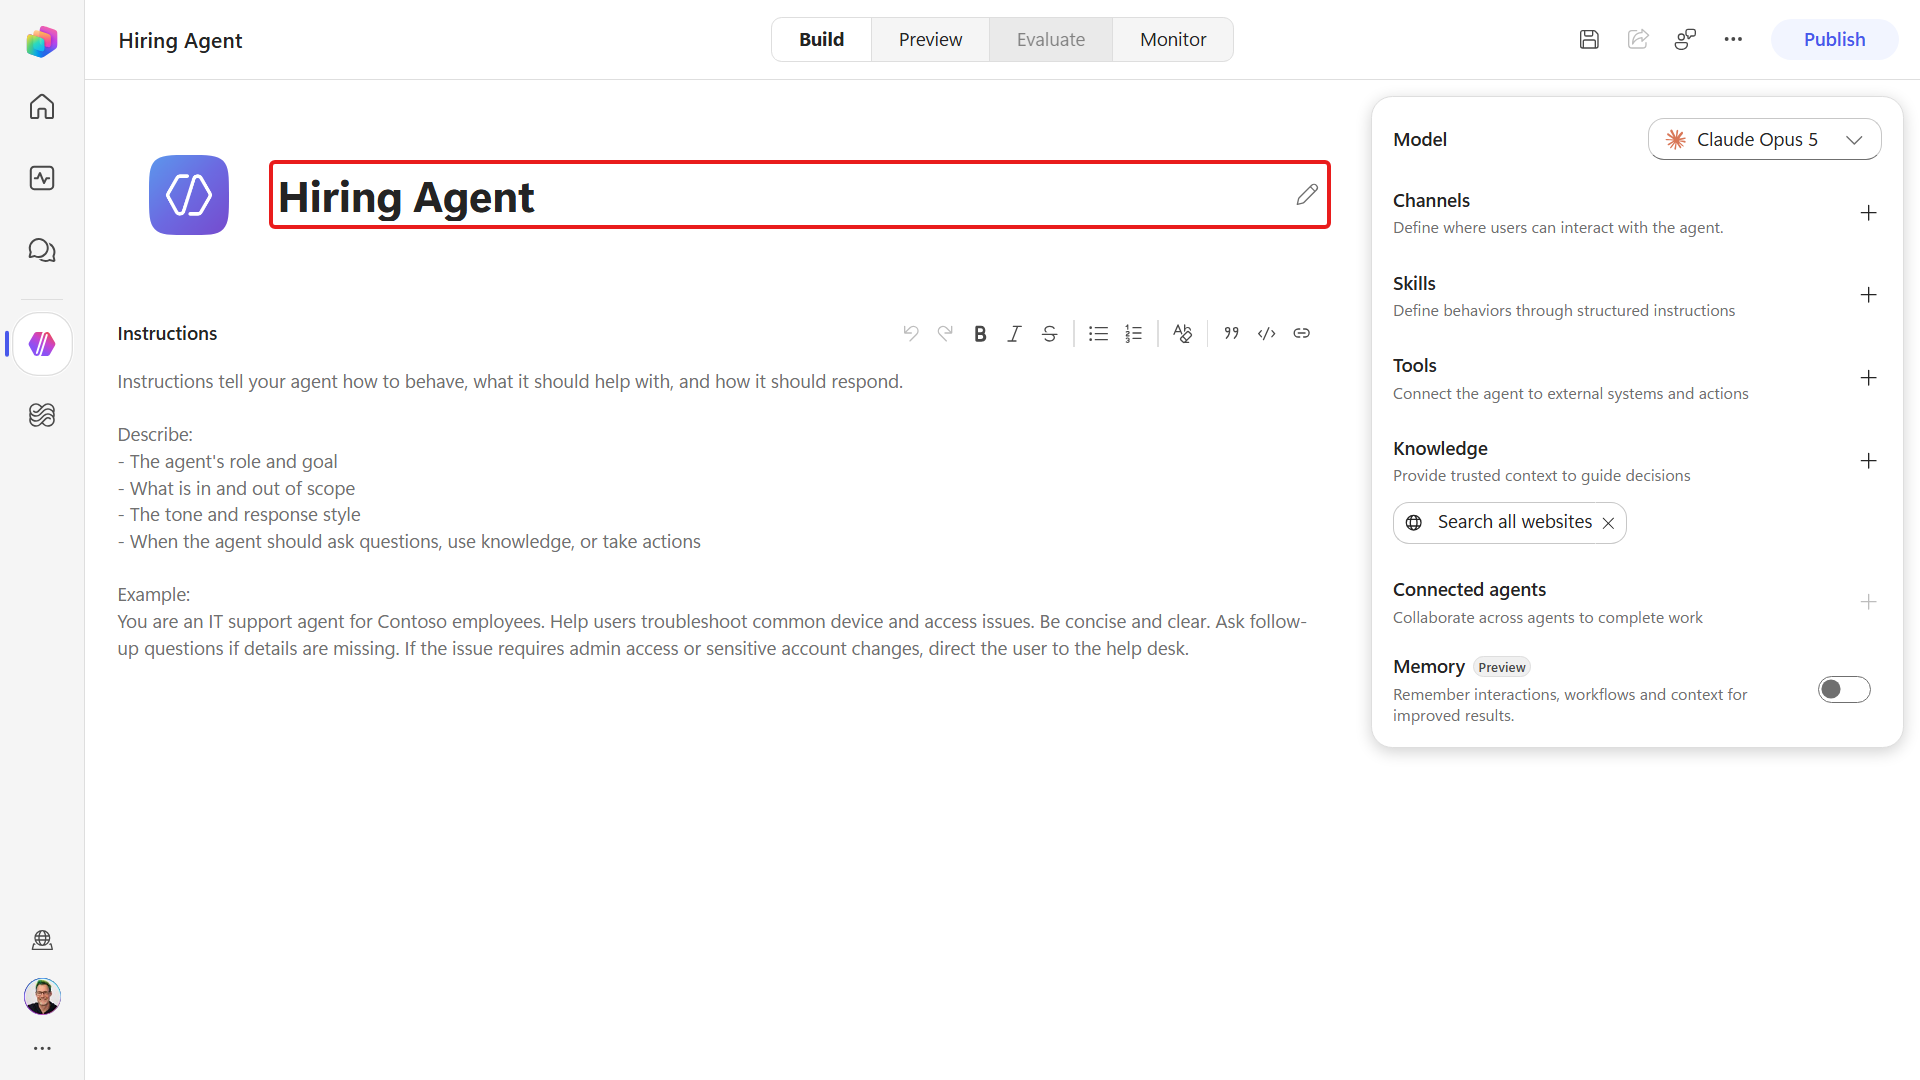Toggle italic formatting
The height and width of the screenshot is (1080, 1920).
[1014, 333]
